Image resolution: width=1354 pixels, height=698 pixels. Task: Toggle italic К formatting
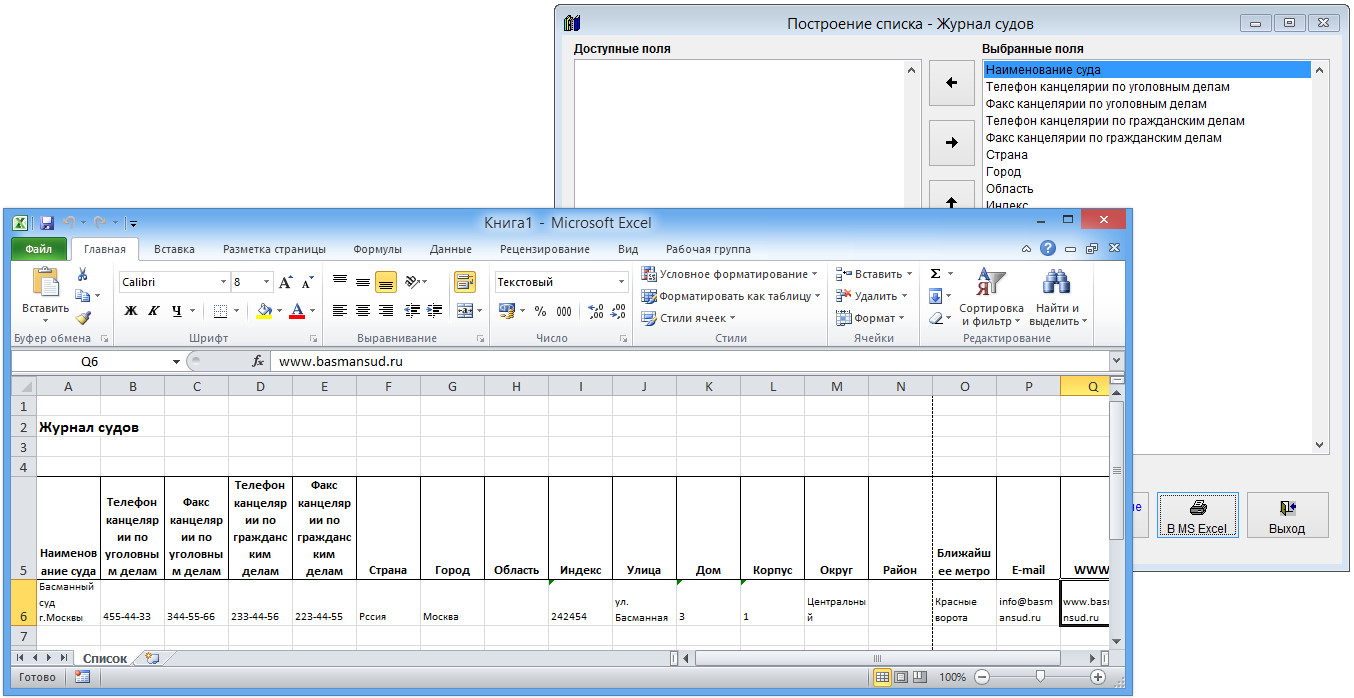pyautogui.click(x=154, y=311)
